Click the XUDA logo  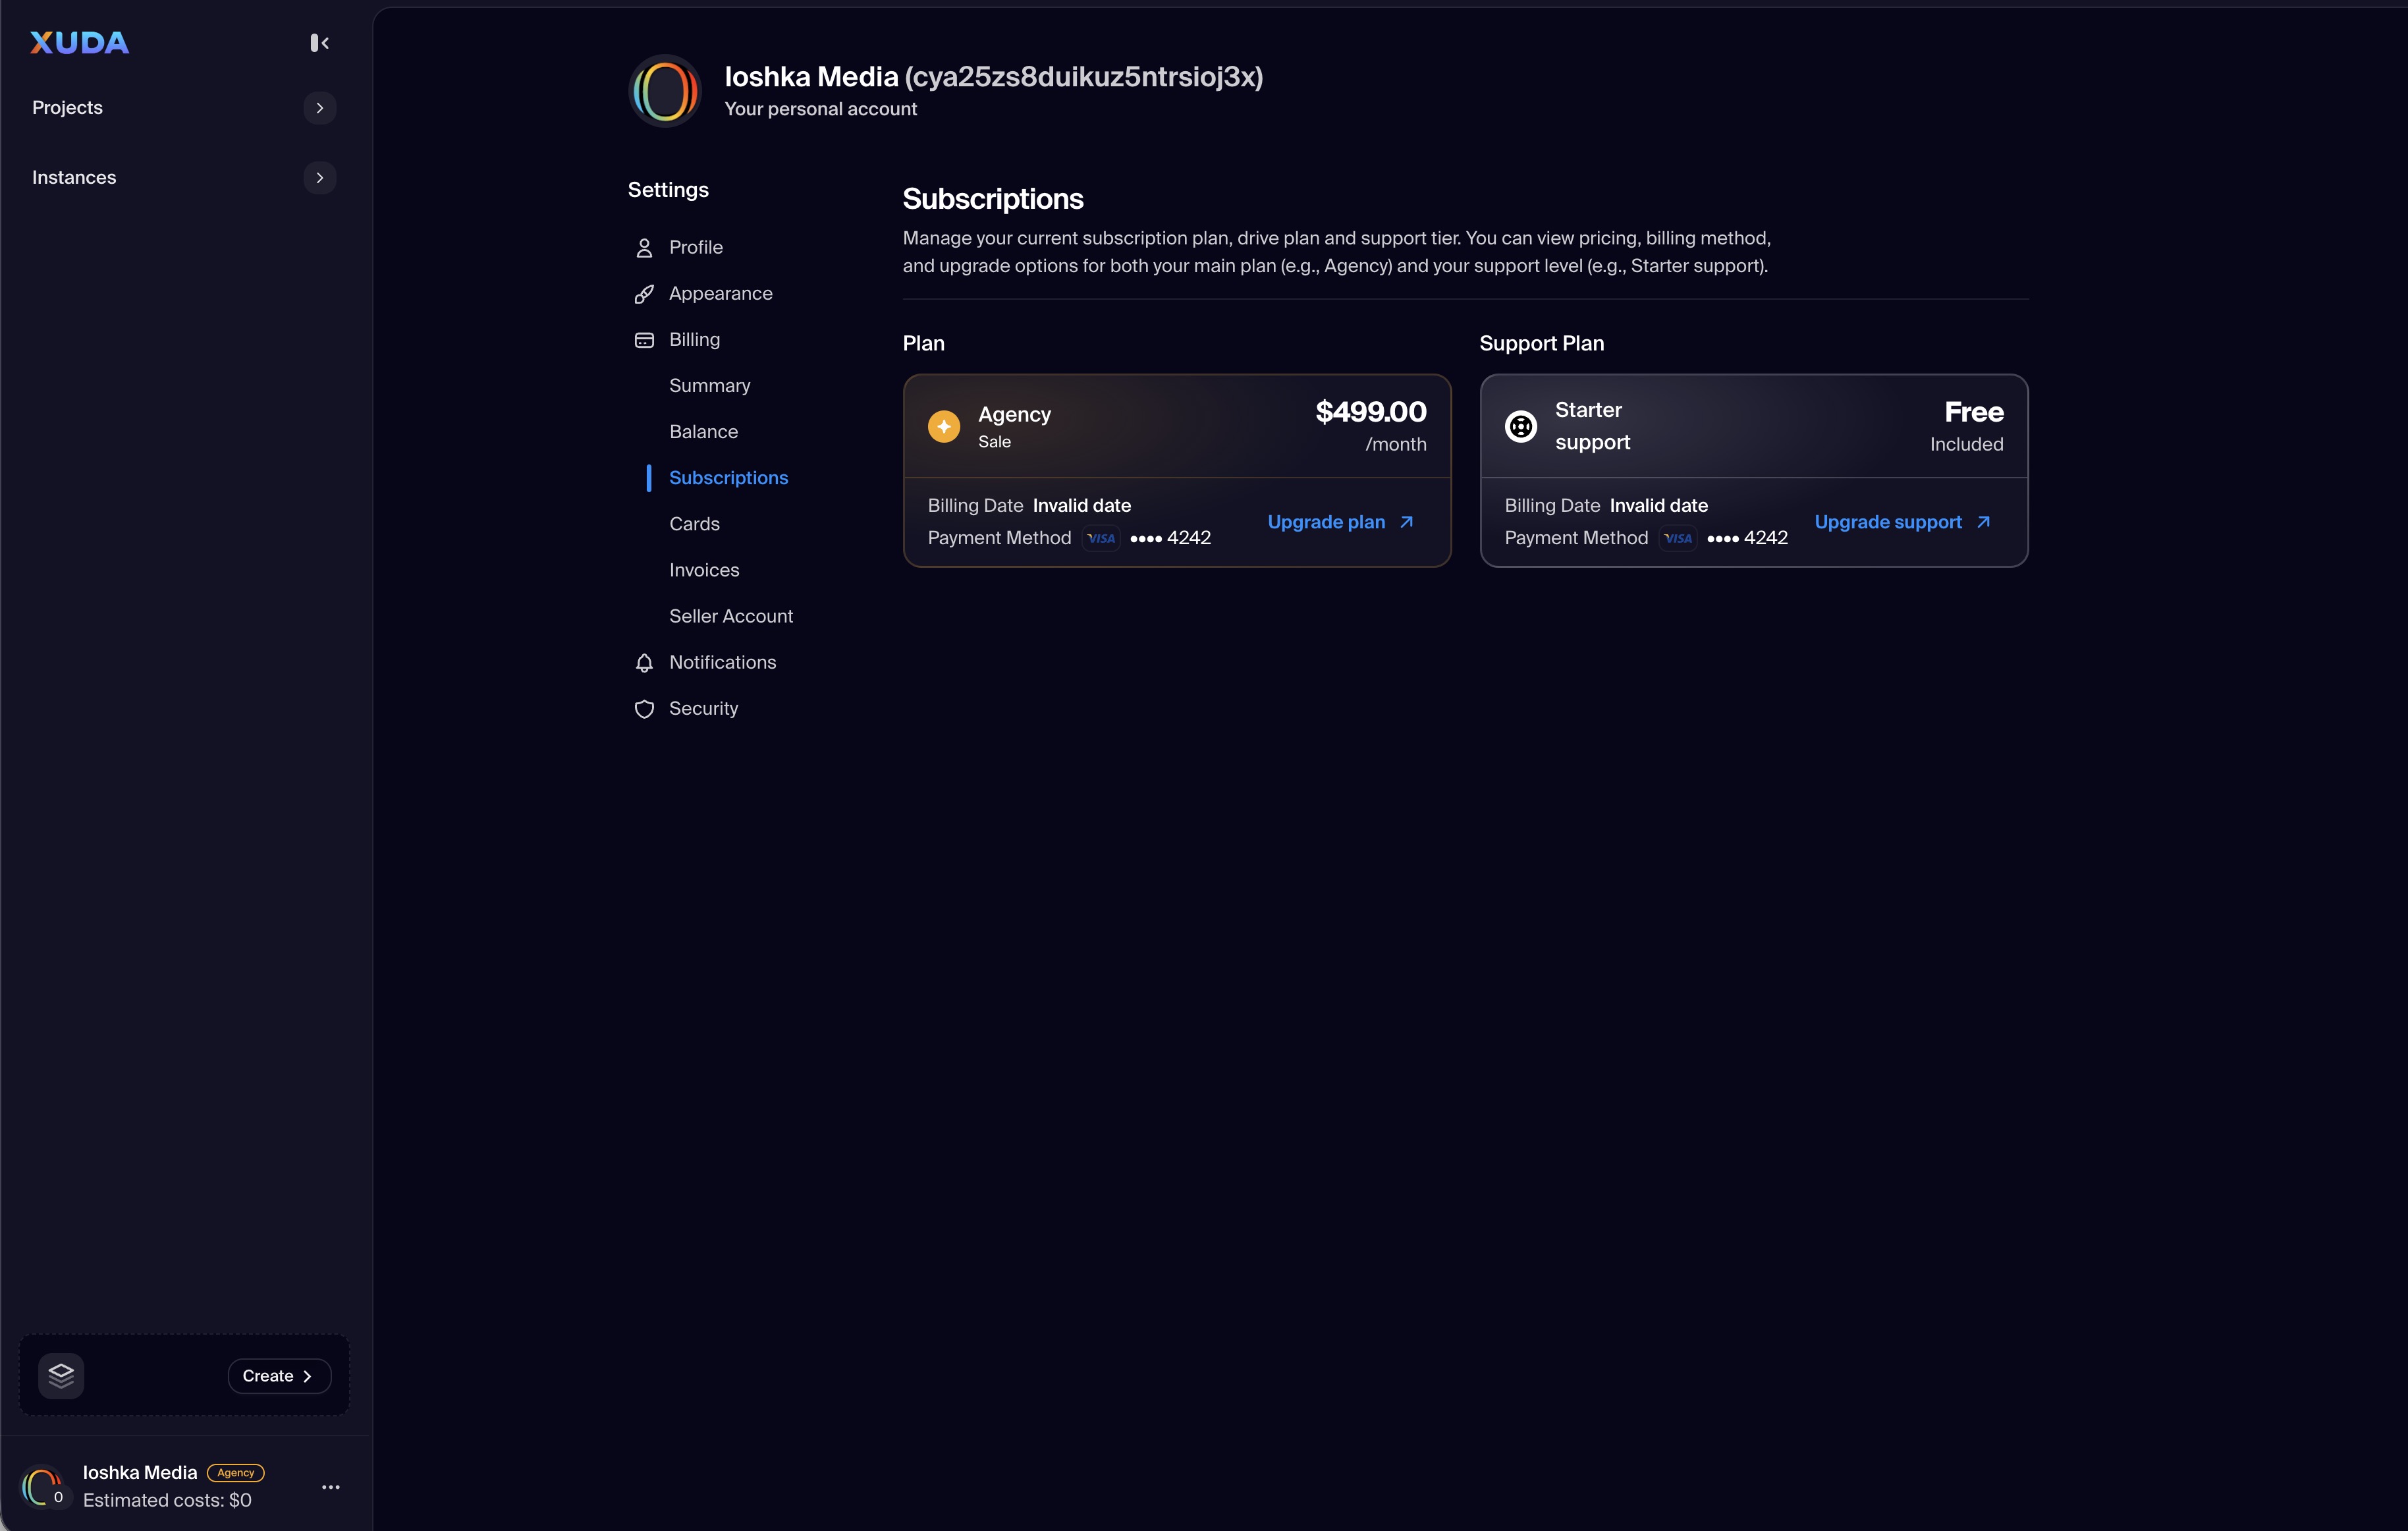click(80, 42)
